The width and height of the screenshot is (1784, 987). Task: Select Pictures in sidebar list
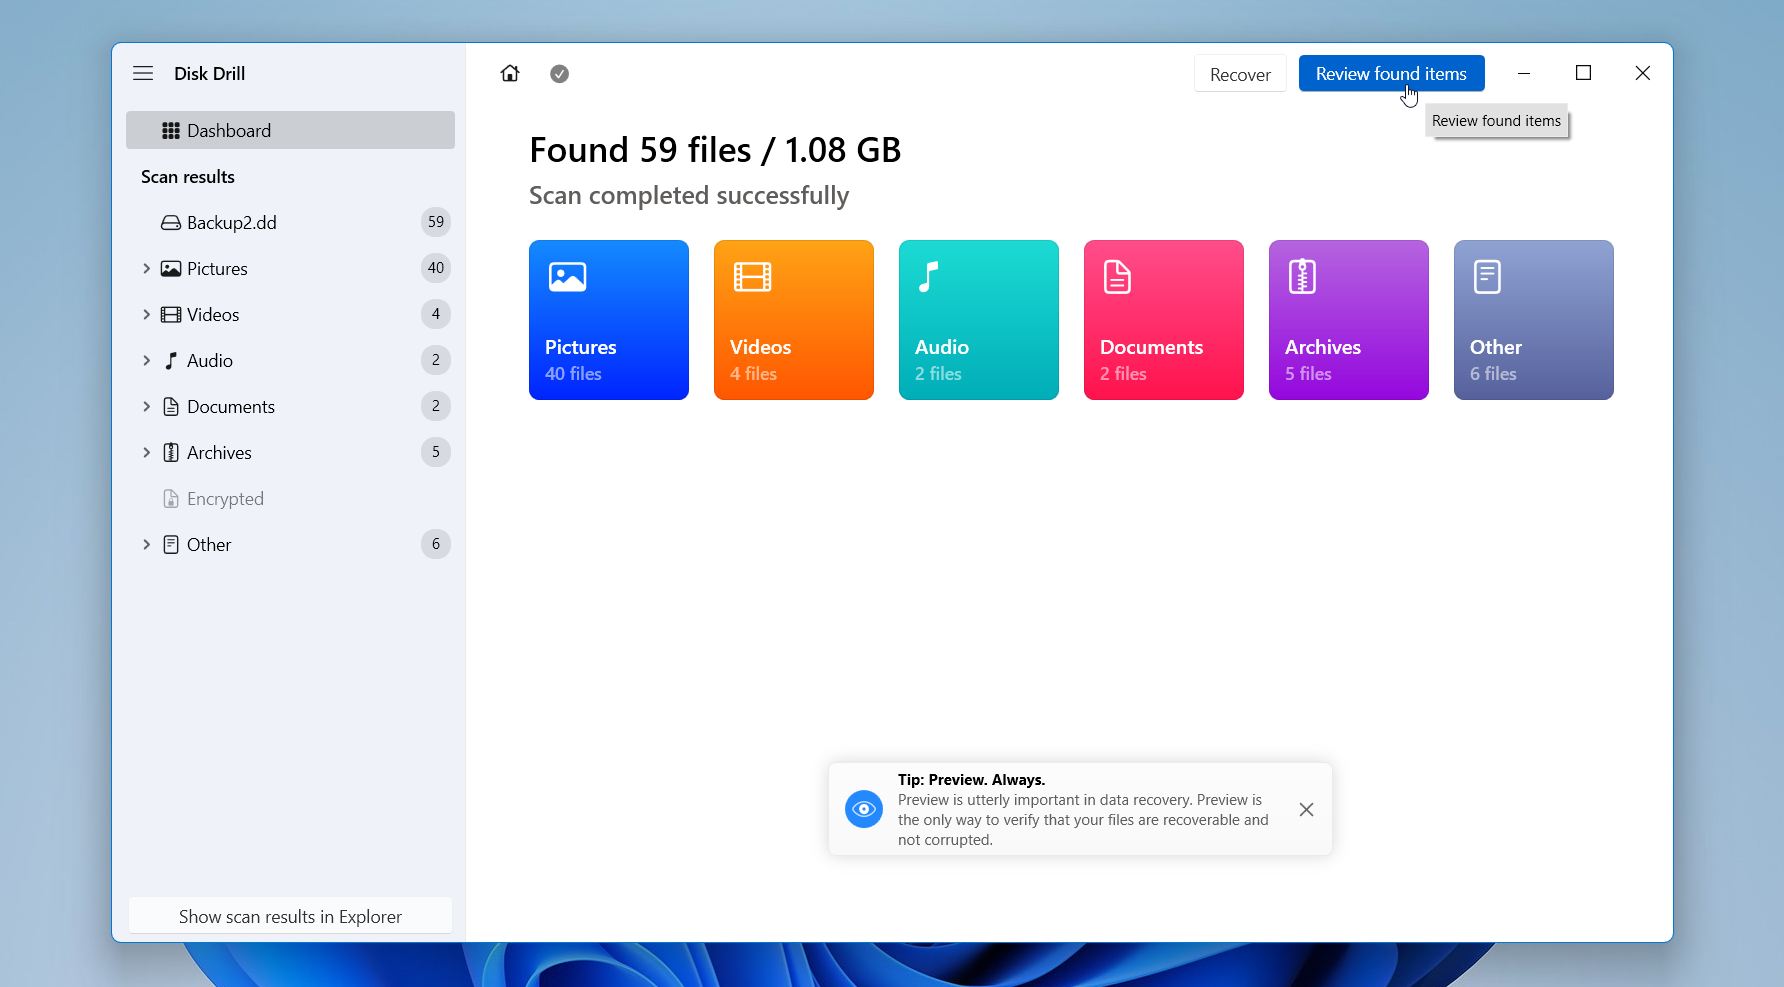click(x=290, y=268)
